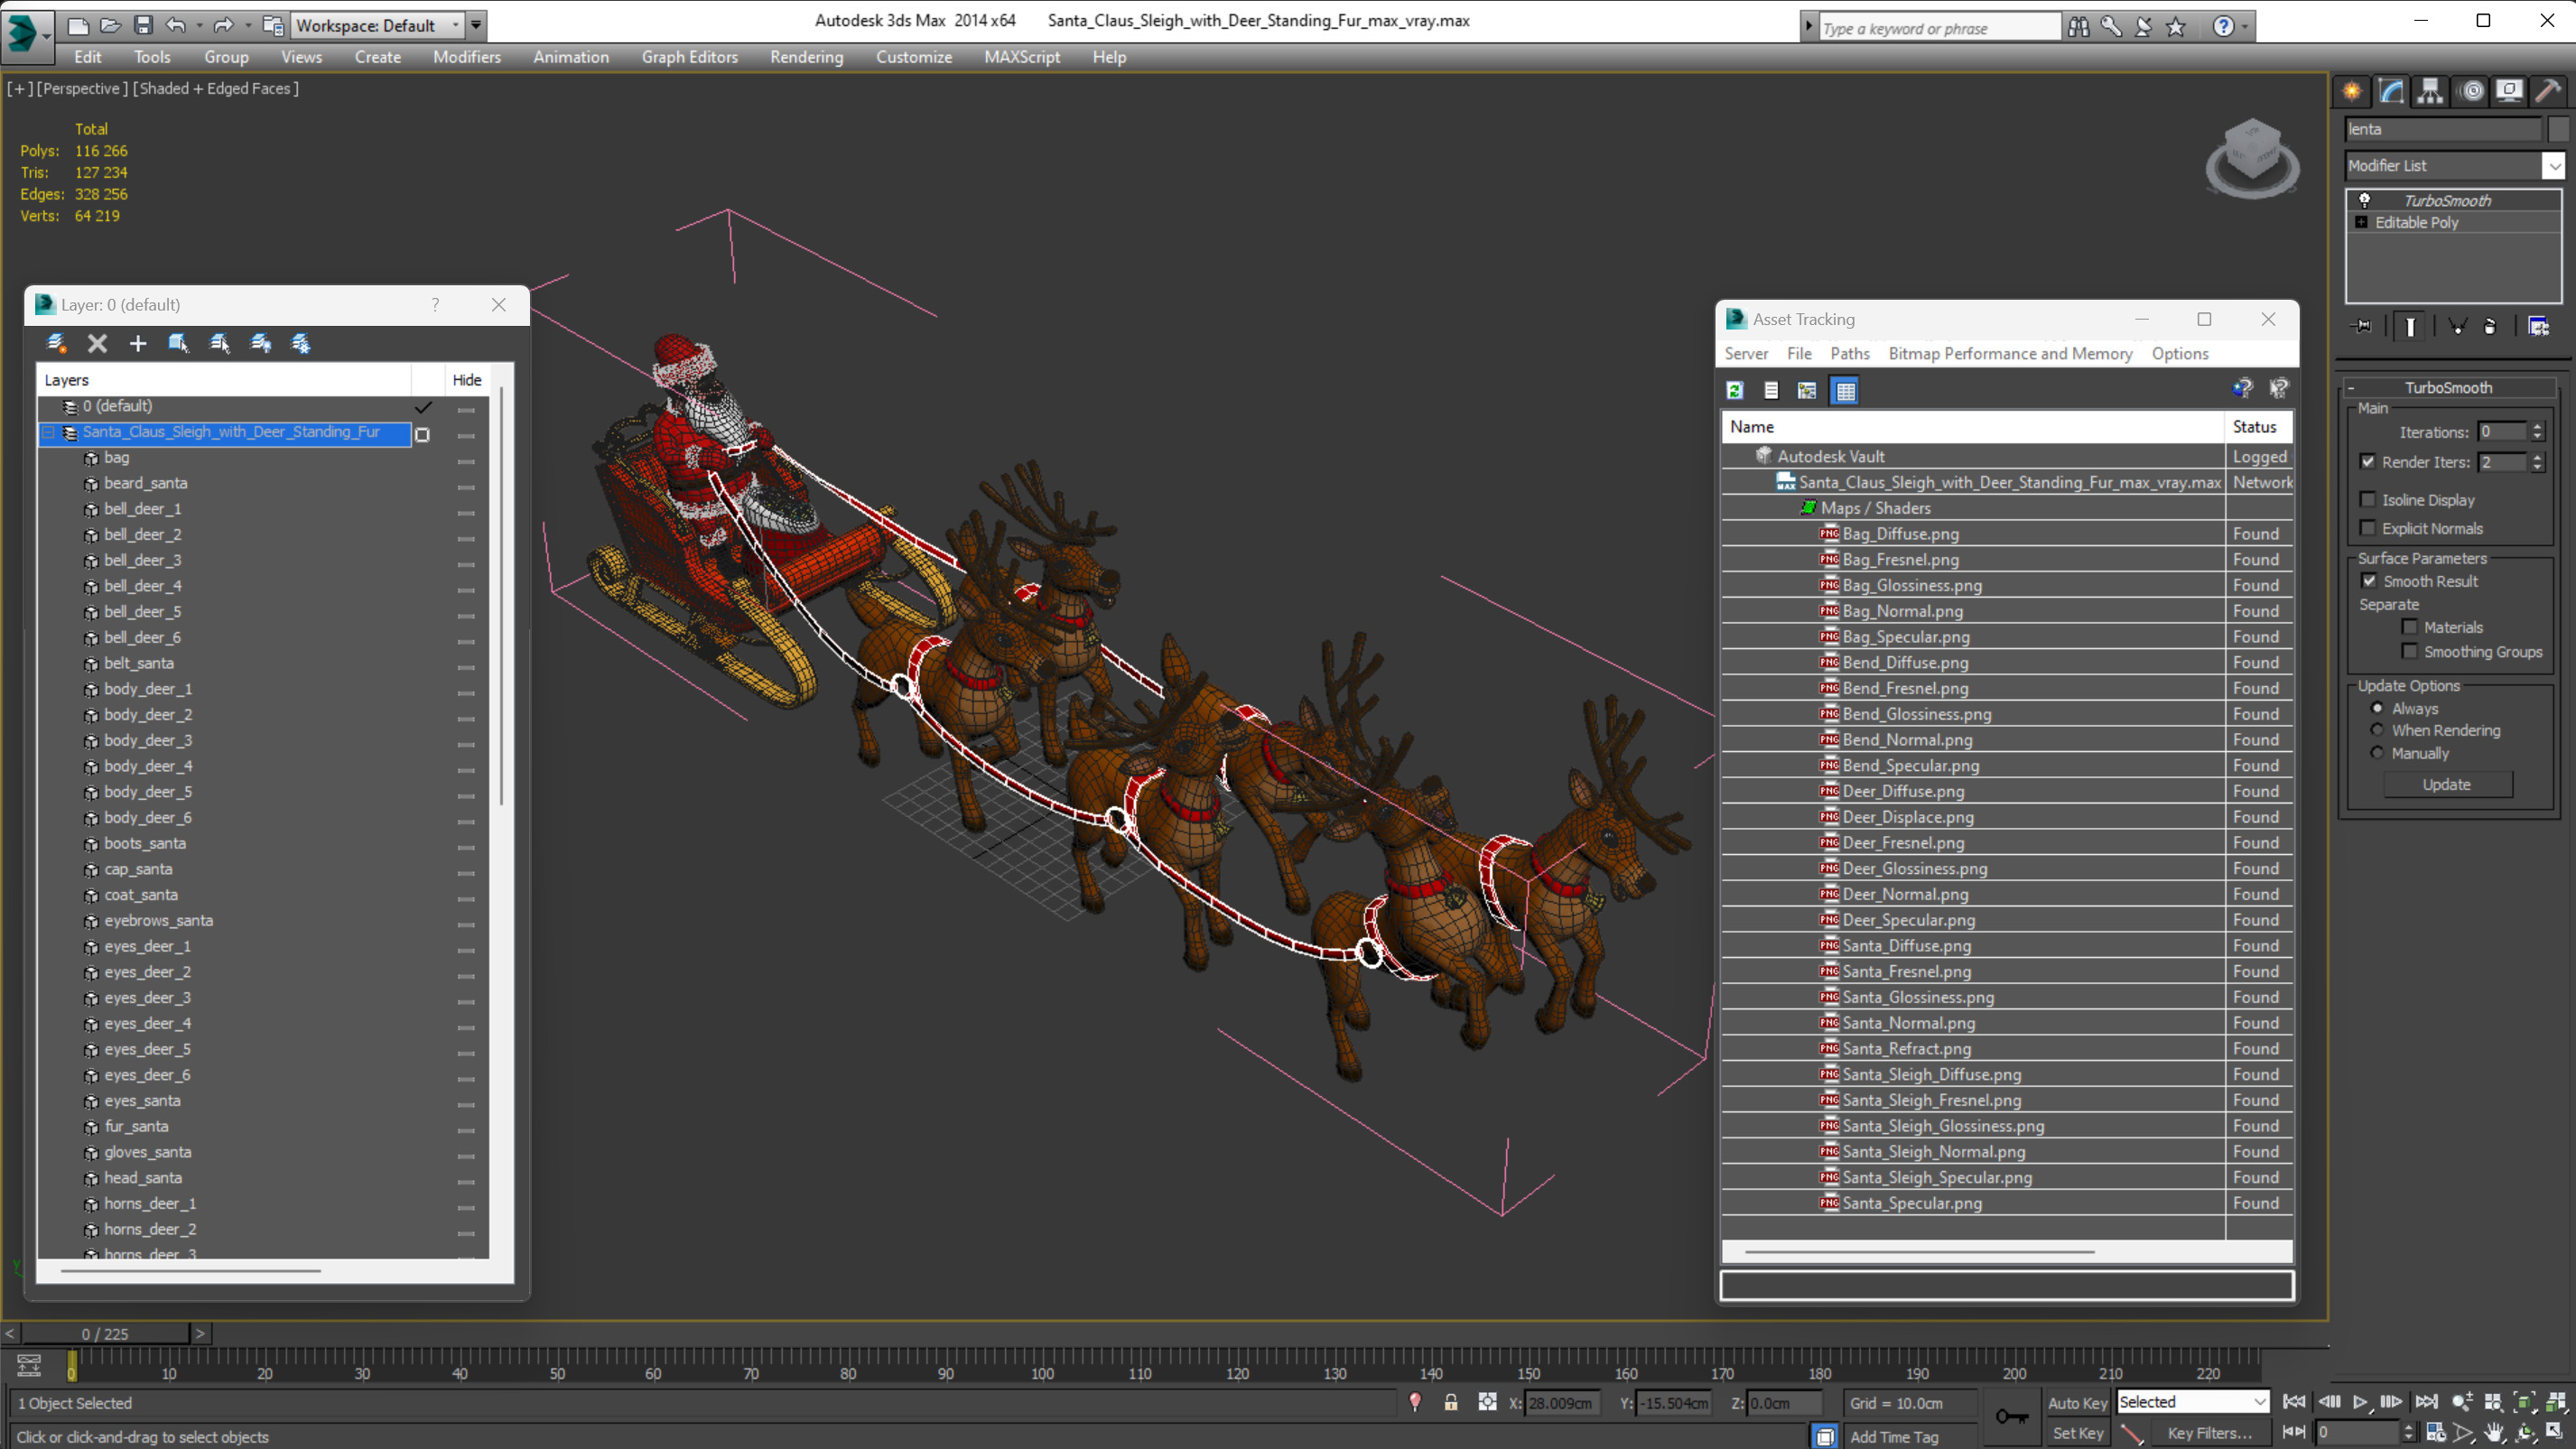Open the Display command panel tab
This screenshot has width=2576, height=1449.
coord(2509,92)
